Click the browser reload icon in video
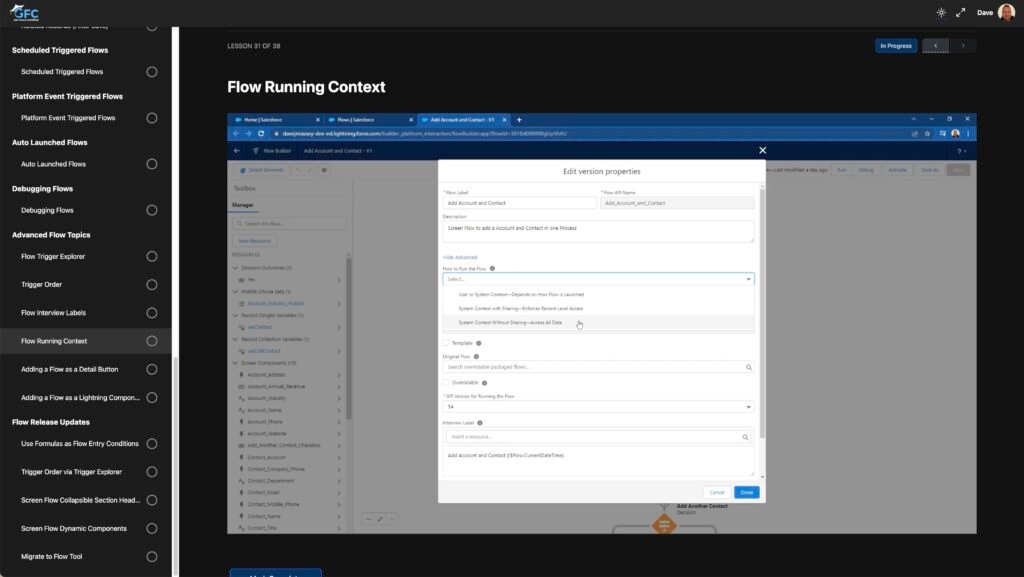Screen dimensions: 1024x577 [261, 134]
